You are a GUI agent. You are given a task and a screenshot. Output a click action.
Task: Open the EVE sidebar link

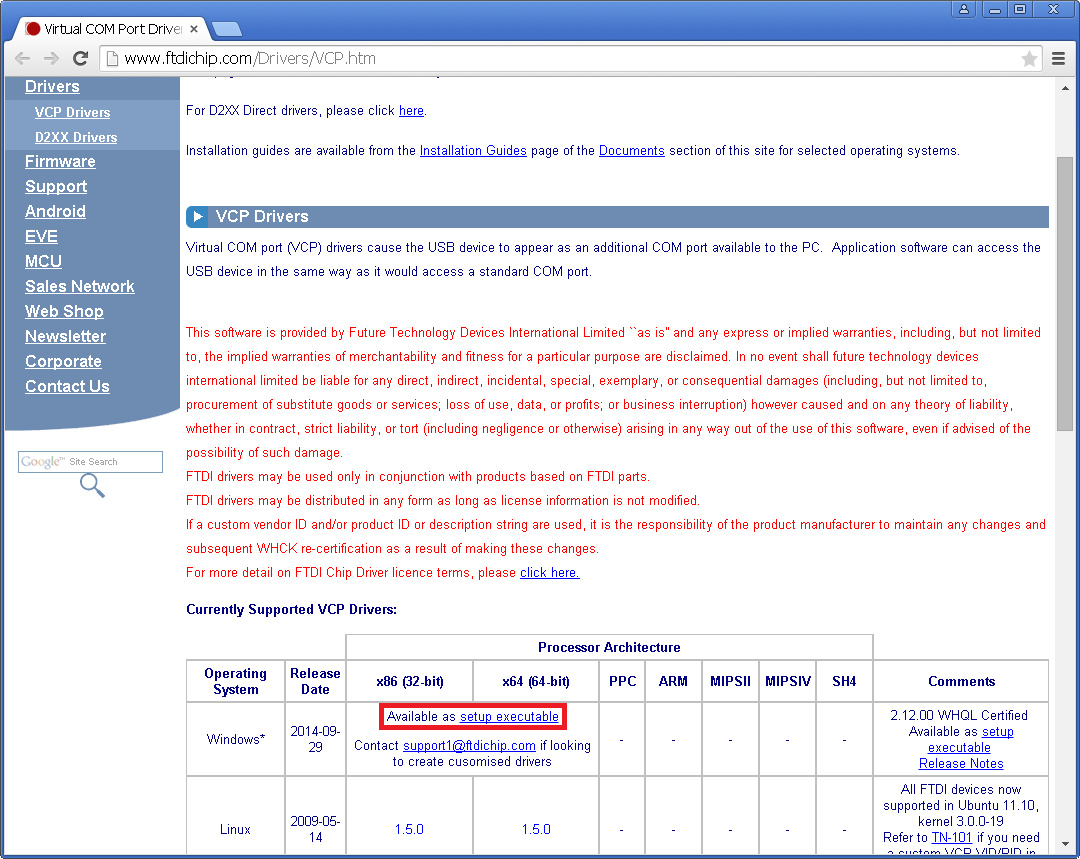pos(41,236)
